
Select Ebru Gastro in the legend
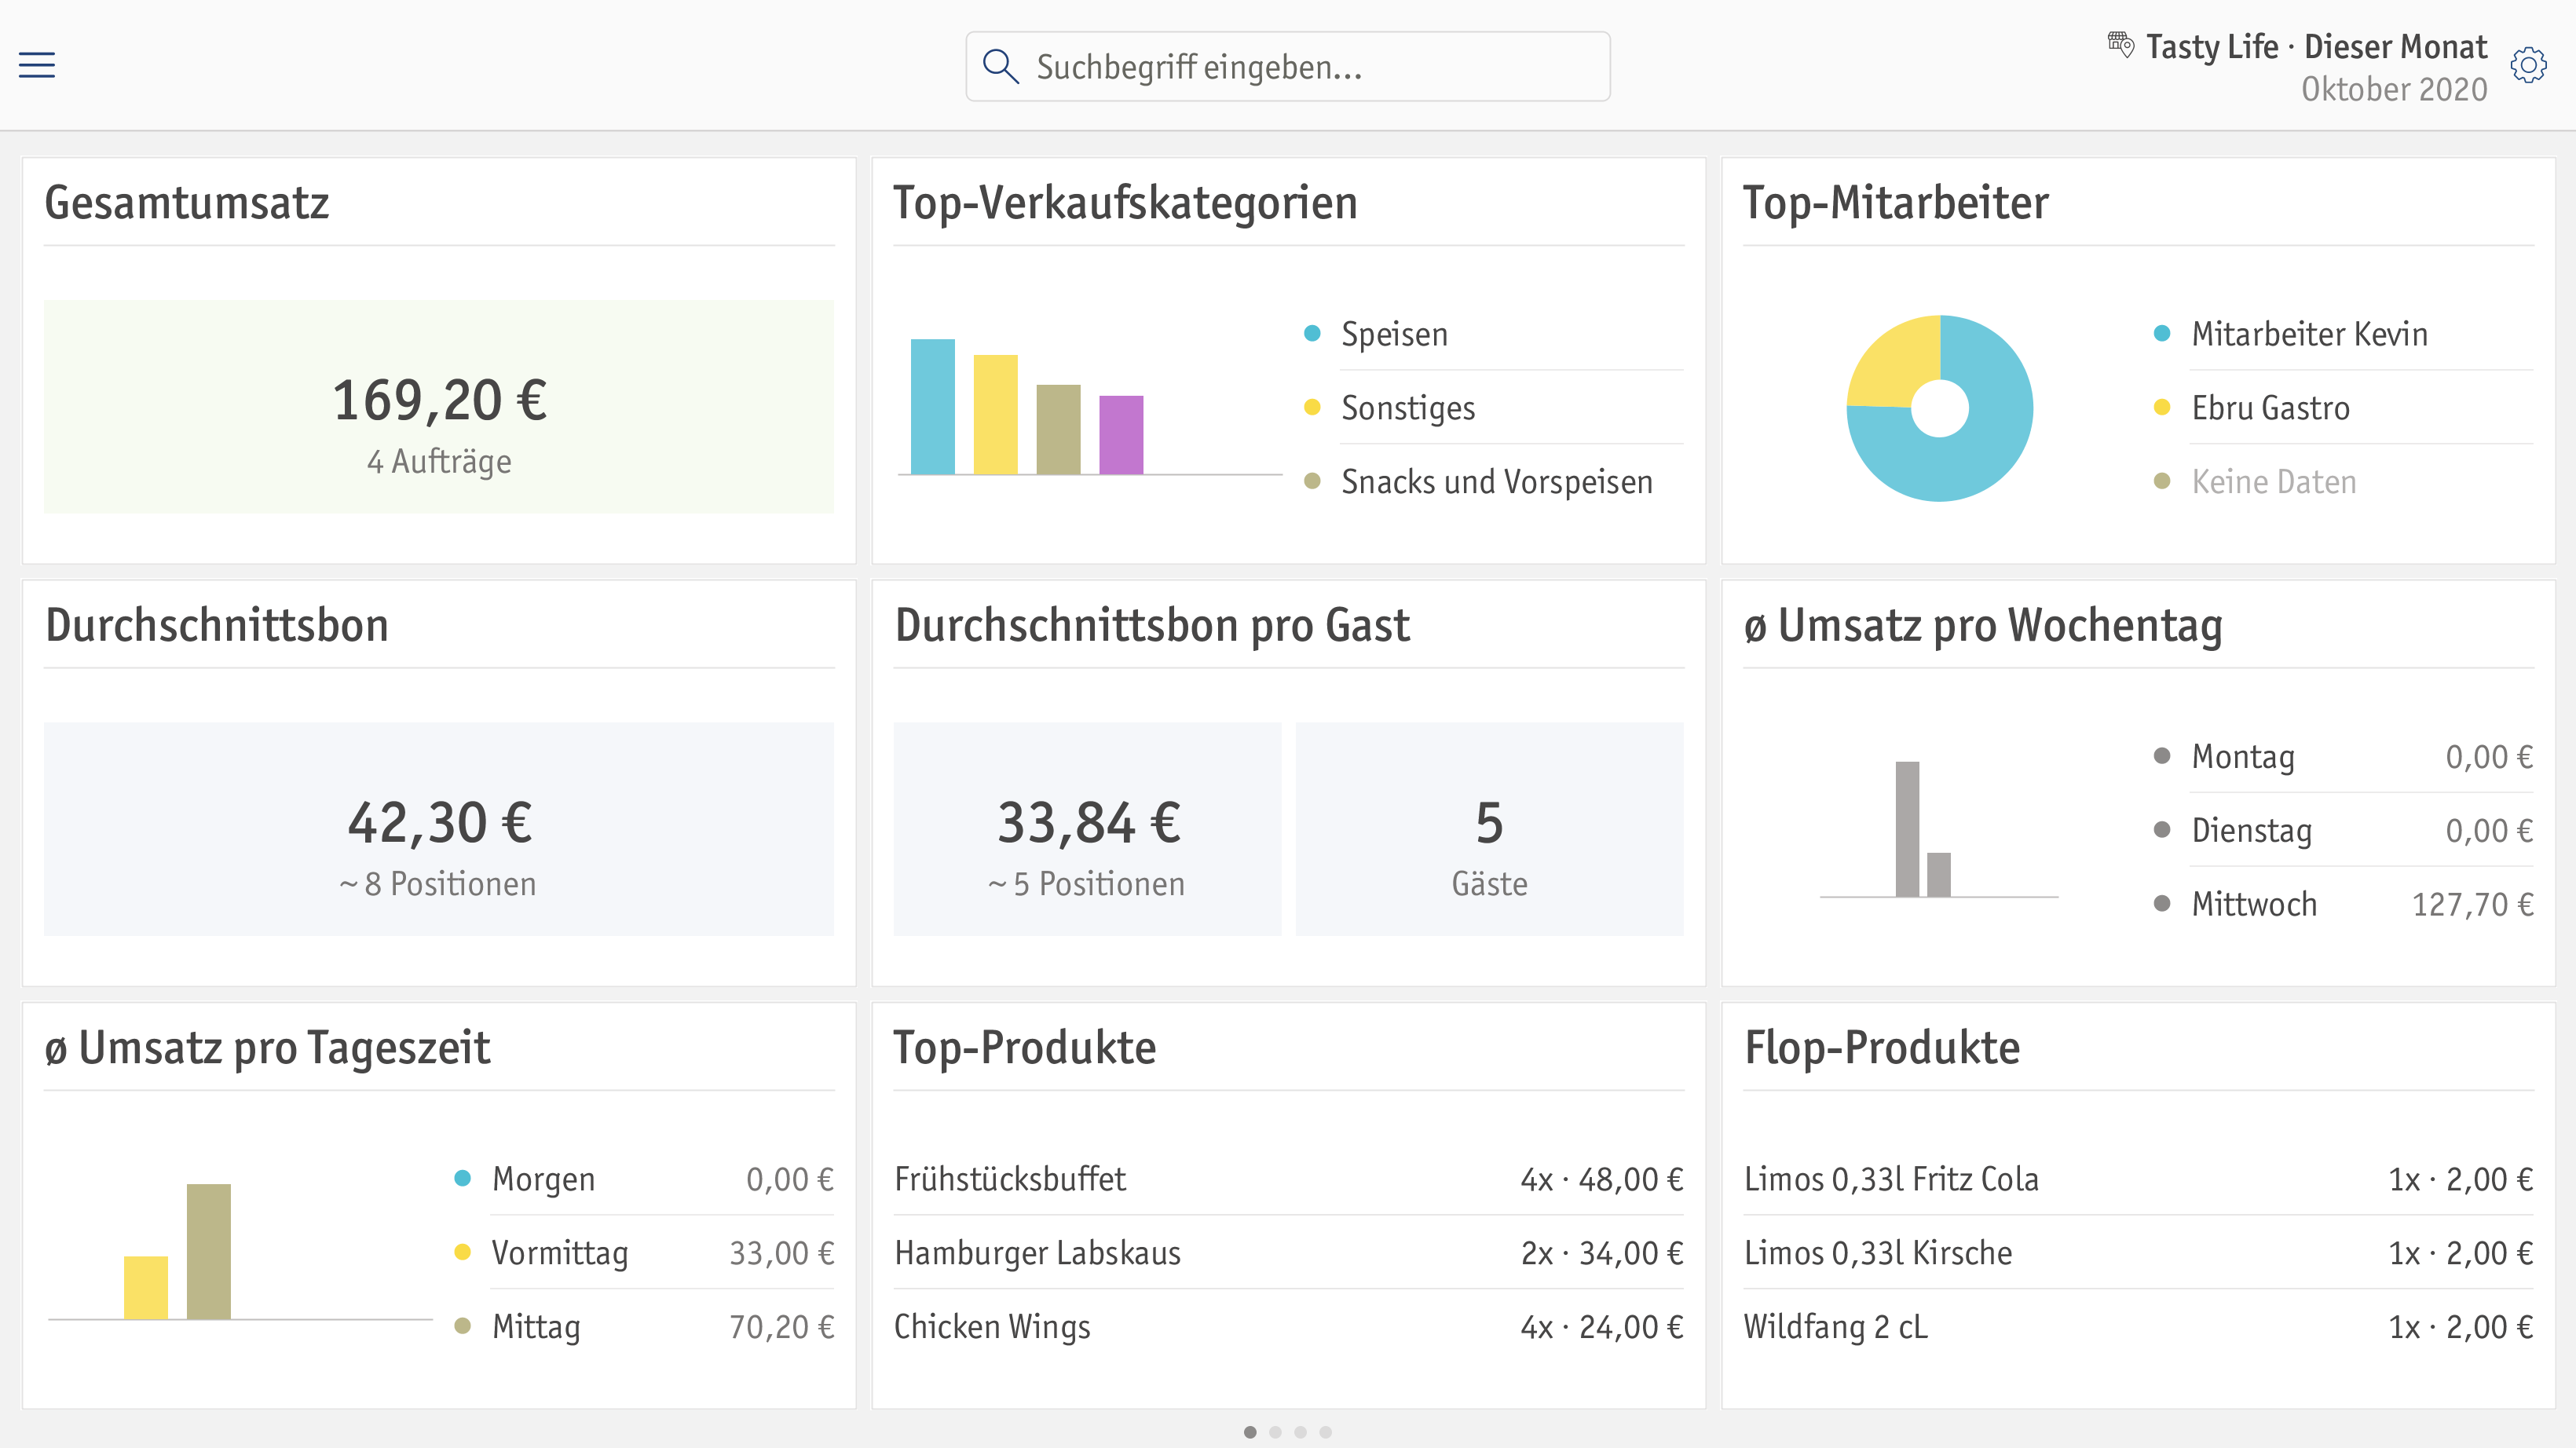point(2343,408)
